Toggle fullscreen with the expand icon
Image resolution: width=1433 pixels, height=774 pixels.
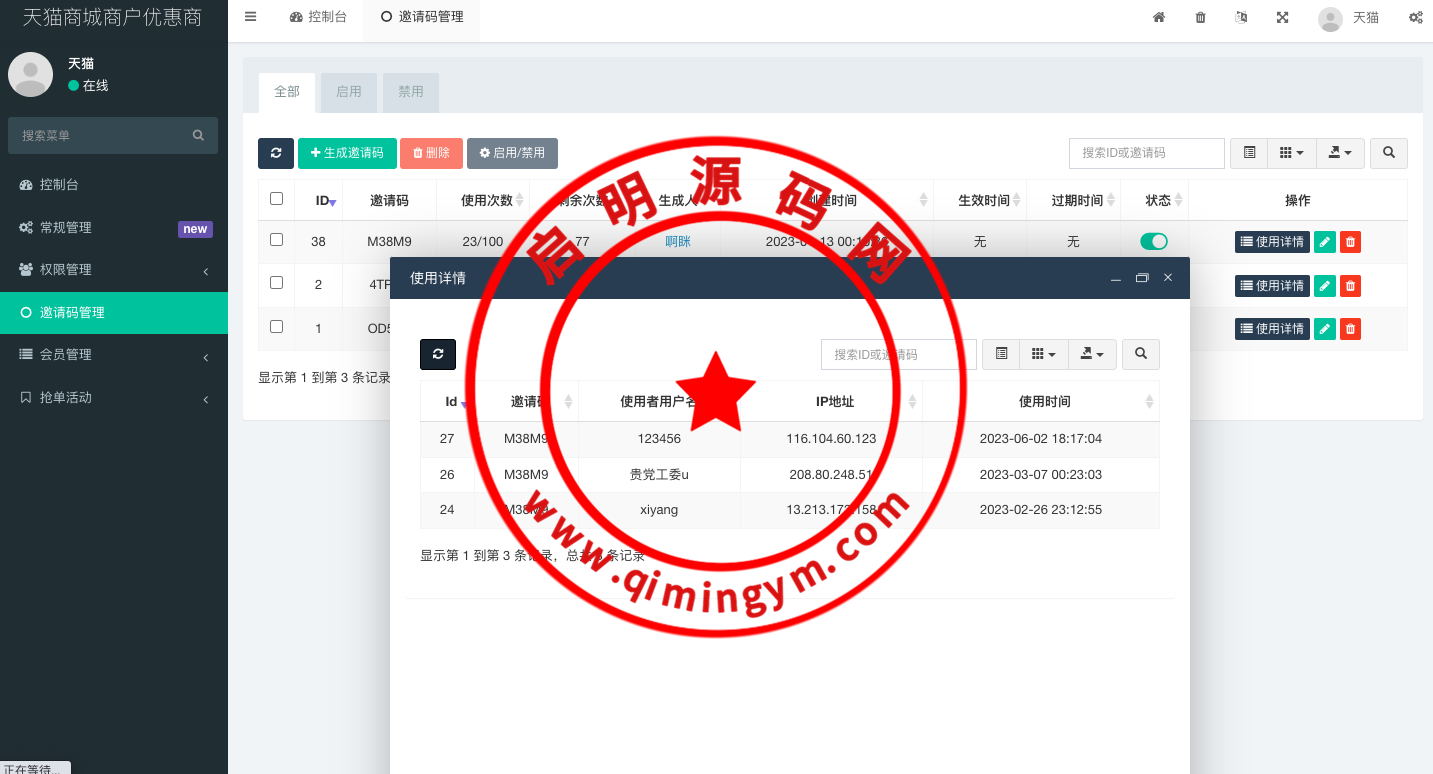1282,17
